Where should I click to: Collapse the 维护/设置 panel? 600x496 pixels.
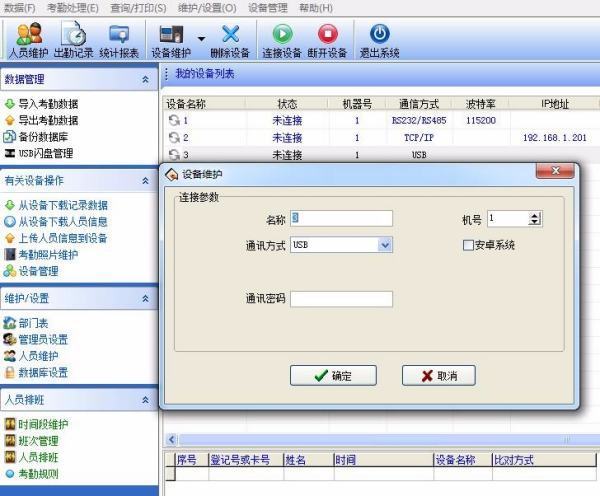pyautogui.click(x=145, y=298)
